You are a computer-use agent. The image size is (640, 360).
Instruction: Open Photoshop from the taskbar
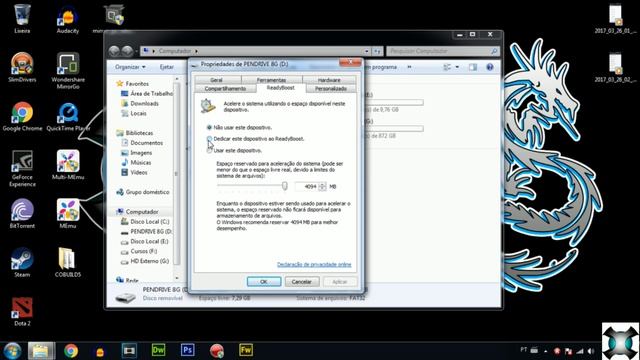click(x=187, y=350)
